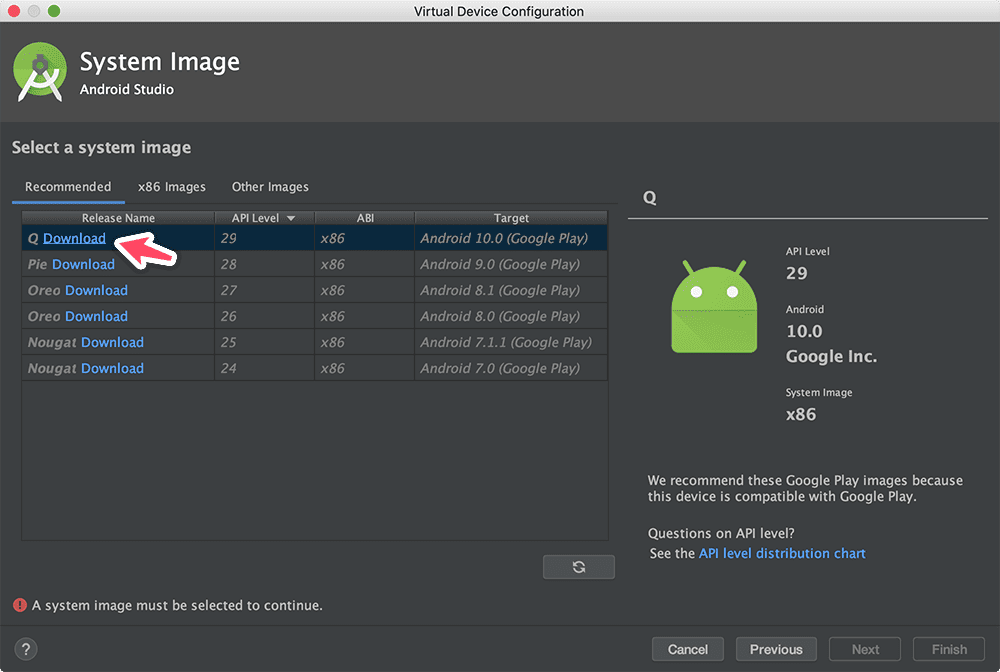Select the Android 8.0 (Google Play) cell

tap(511, 317)
